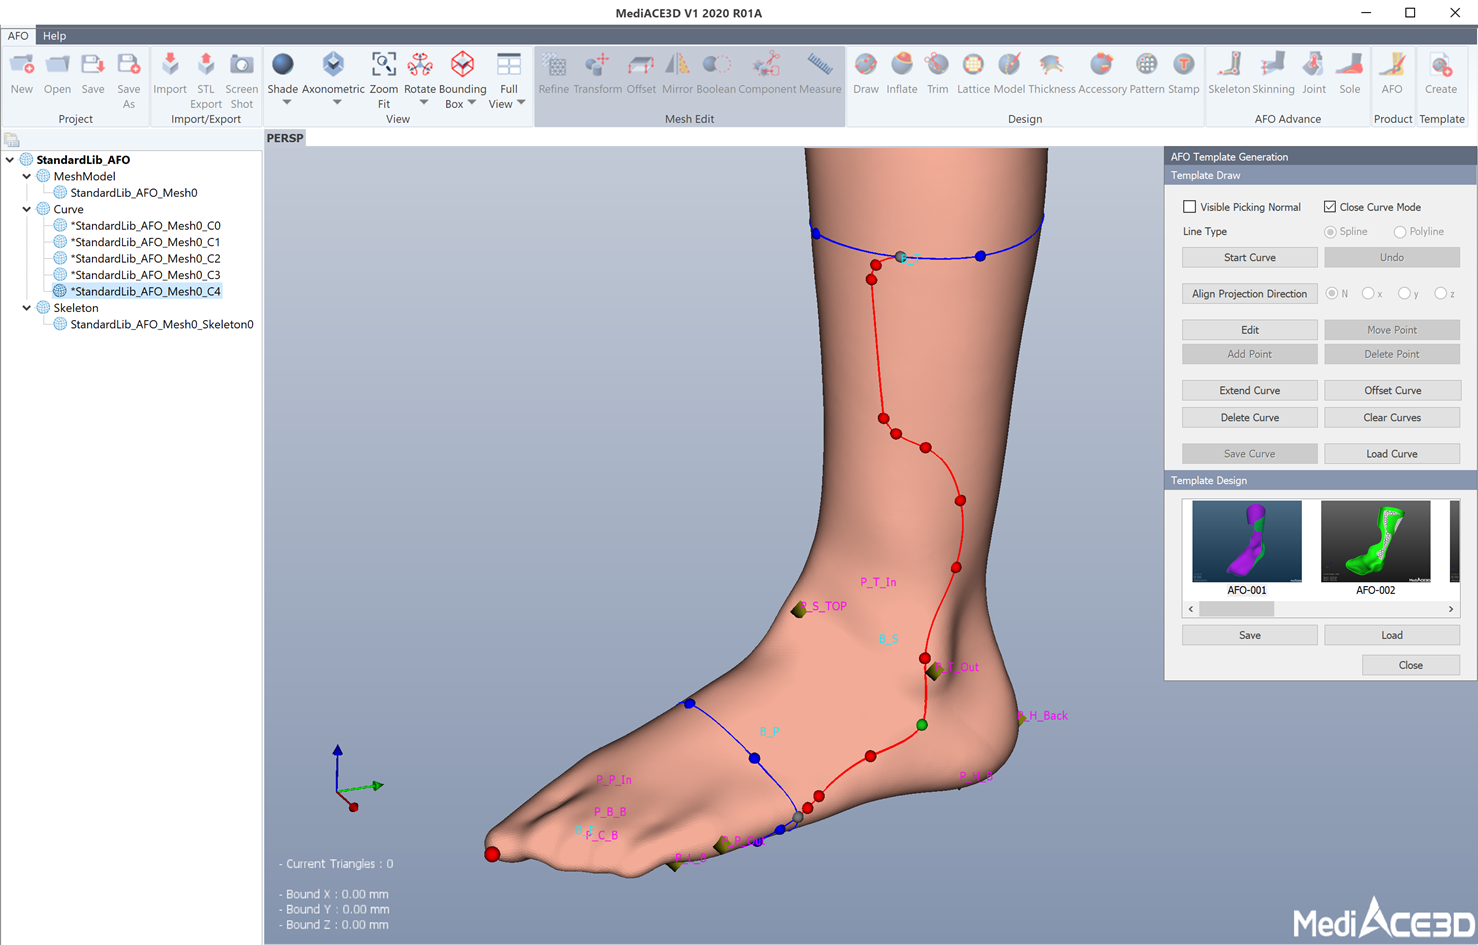Click the Start Curve button

coord(1249,258)
